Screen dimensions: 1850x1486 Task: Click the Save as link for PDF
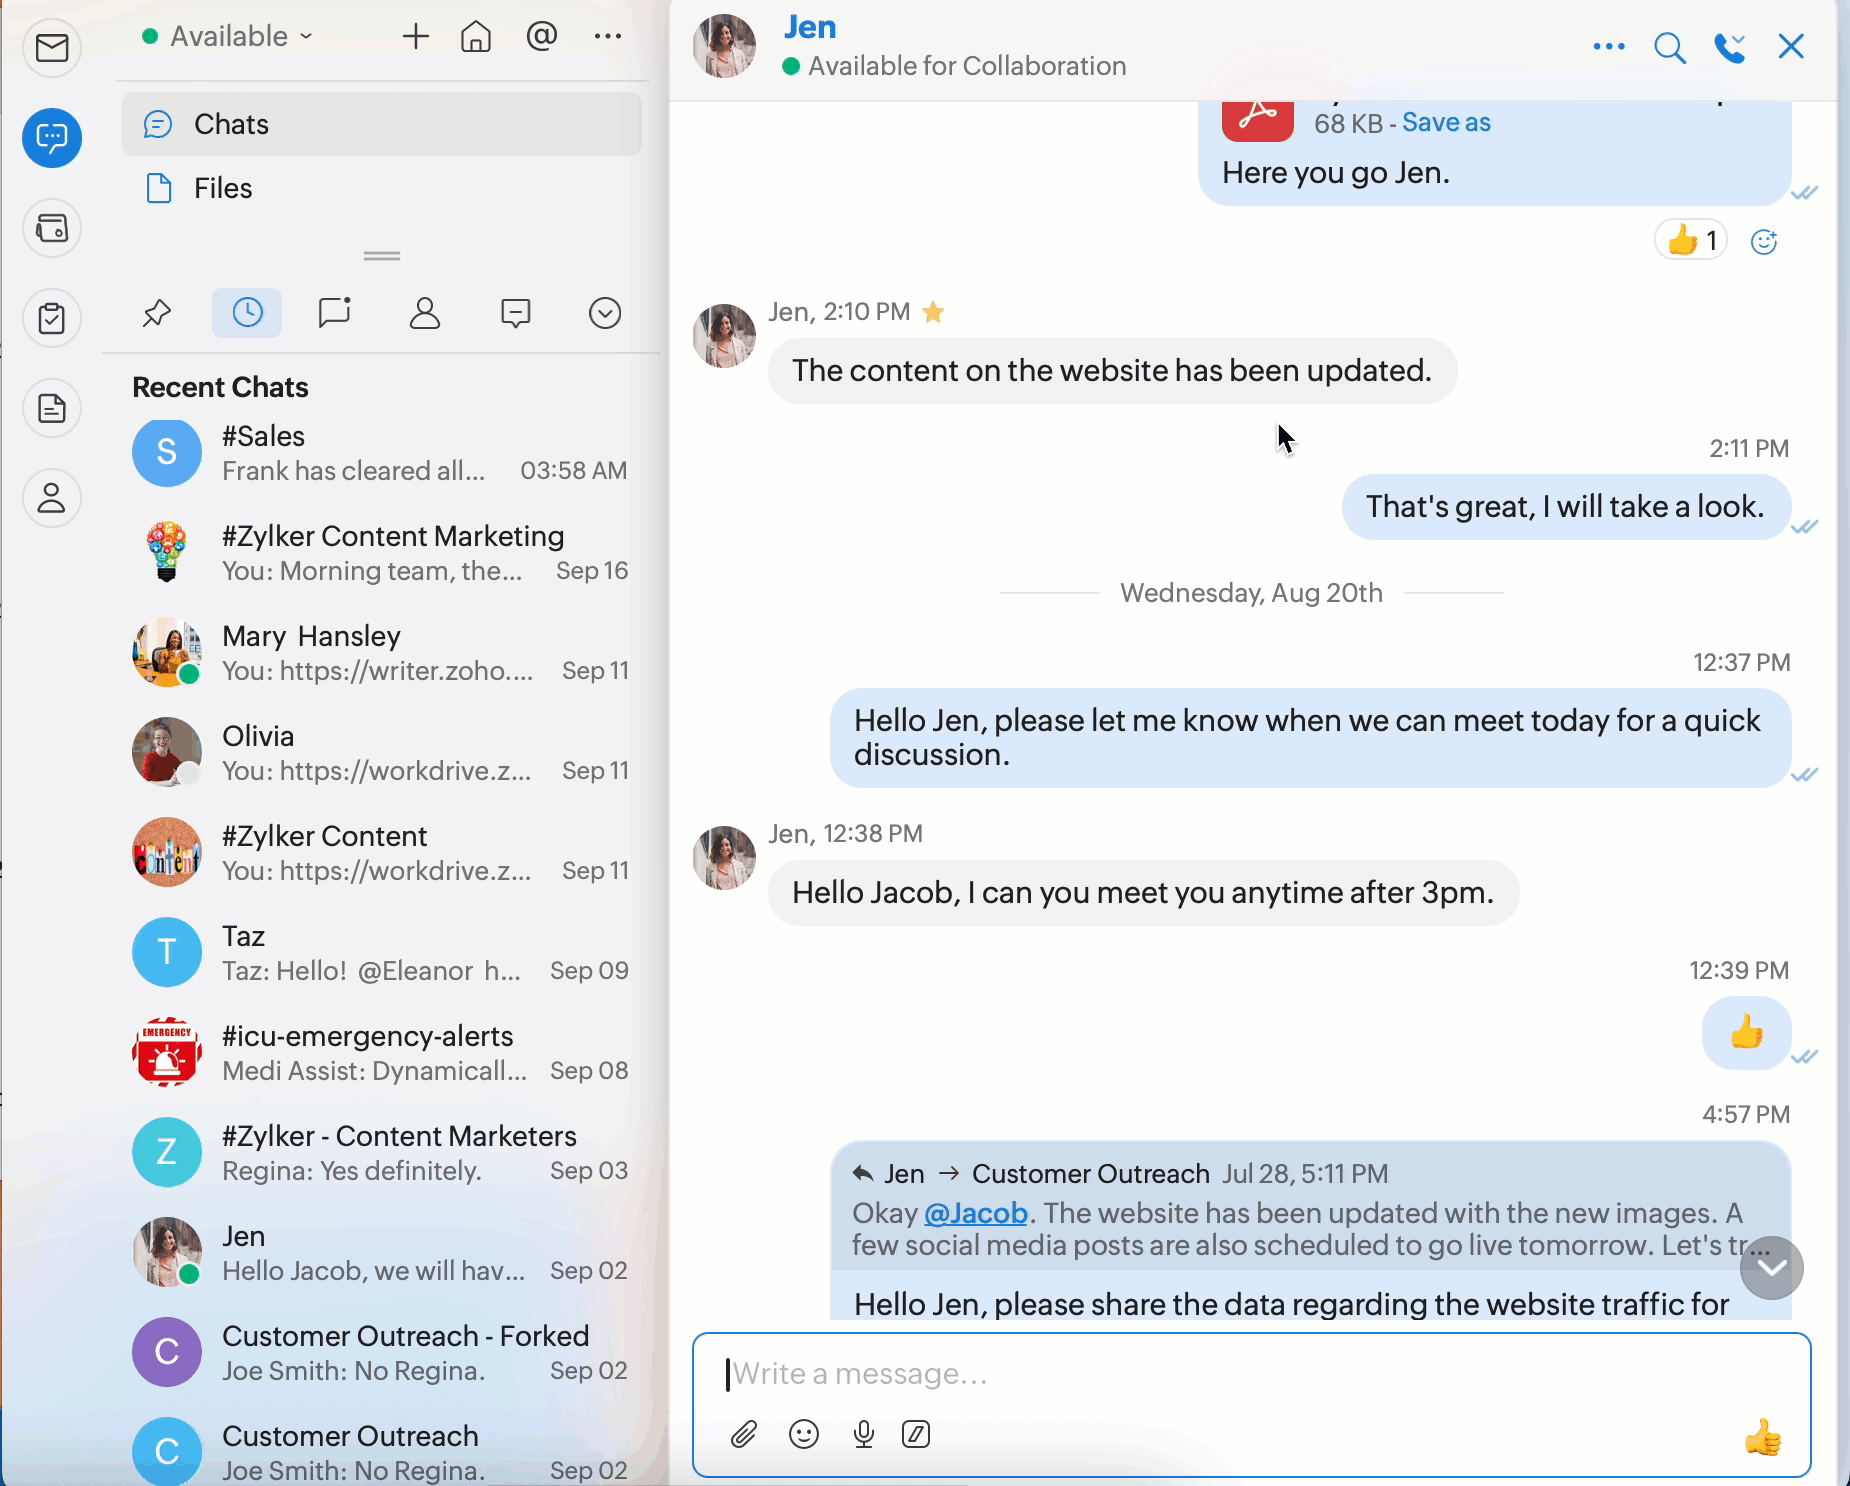1446,123
